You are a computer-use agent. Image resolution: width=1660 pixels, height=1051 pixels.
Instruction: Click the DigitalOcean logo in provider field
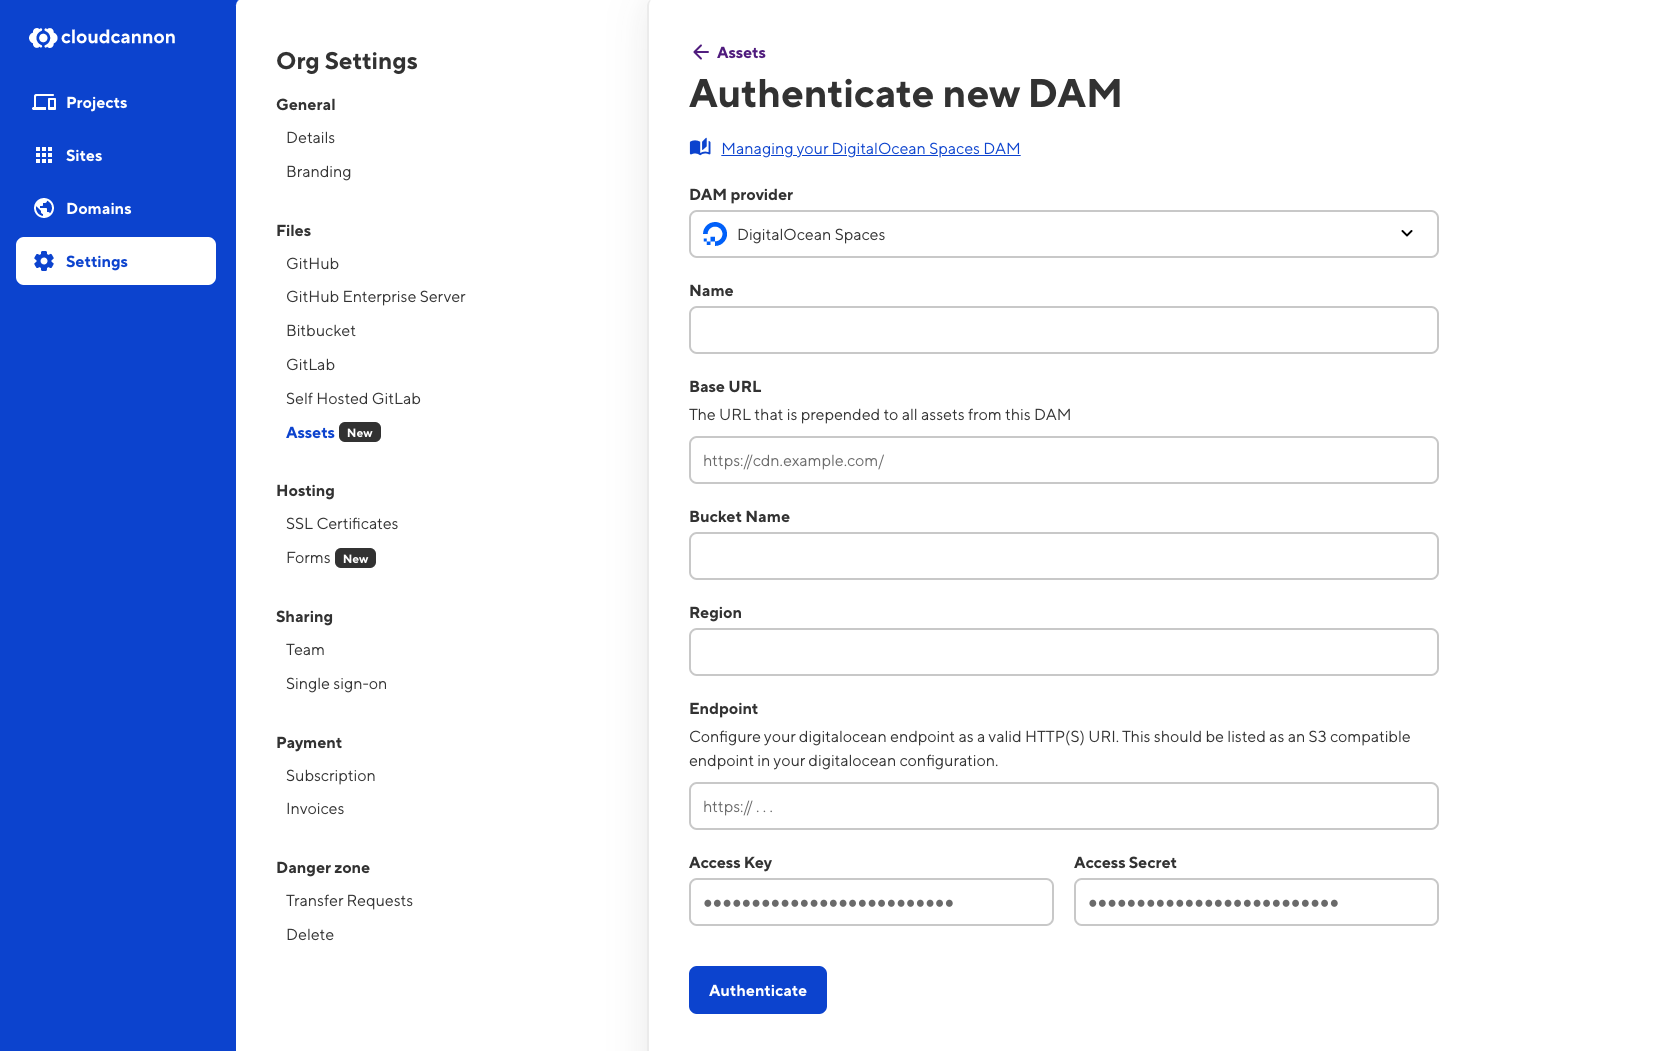tap(715, 235)
